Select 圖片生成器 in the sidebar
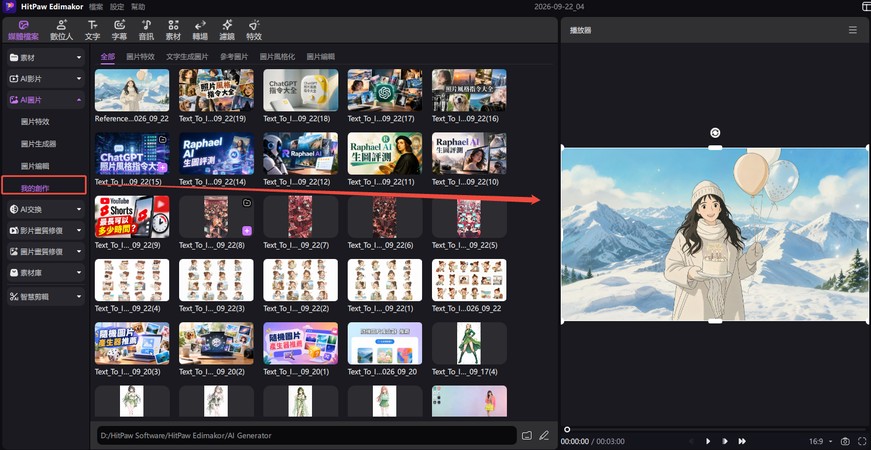 coord(38,144)
